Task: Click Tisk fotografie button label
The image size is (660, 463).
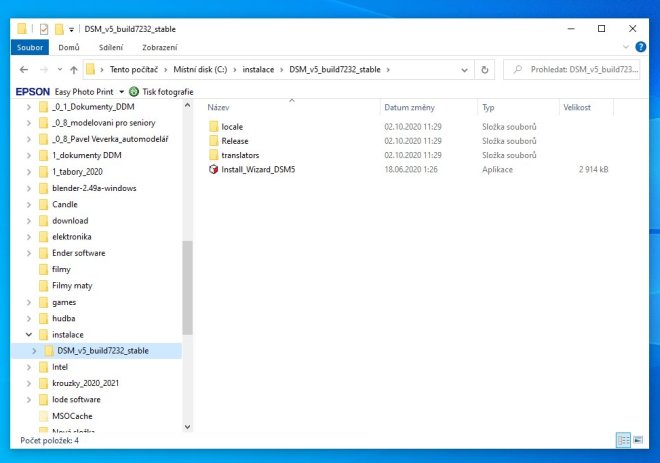Action: (168, 92)
